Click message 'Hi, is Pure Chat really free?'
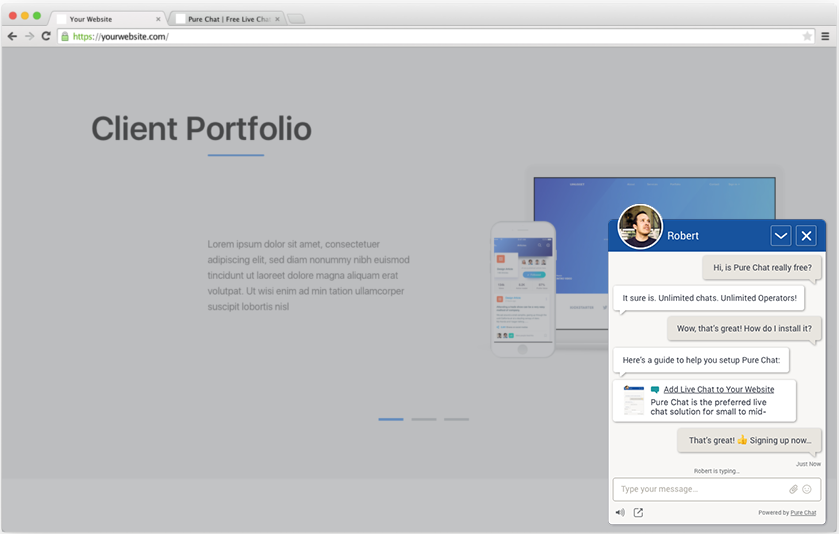The width and height of the screenshot is (839, 534). pos(762,268)
